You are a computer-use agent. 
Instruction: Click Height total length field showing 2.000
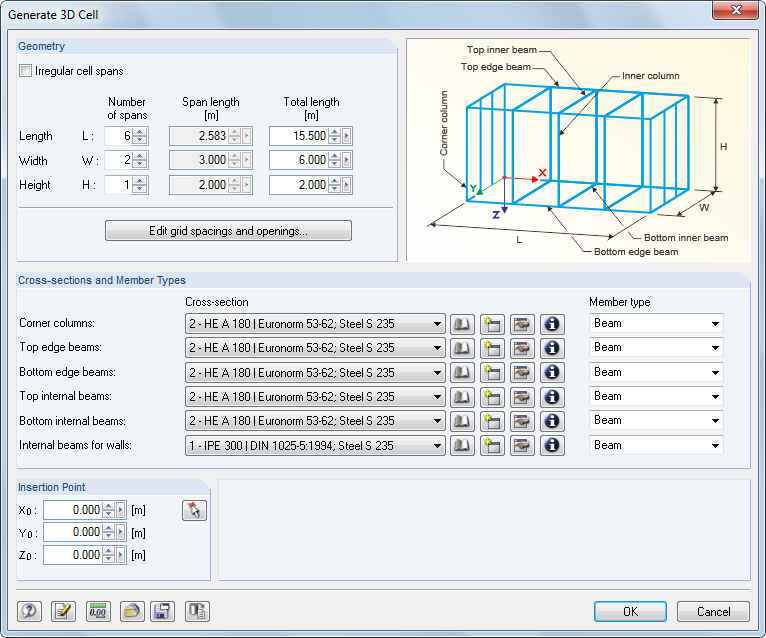point(298,185)
